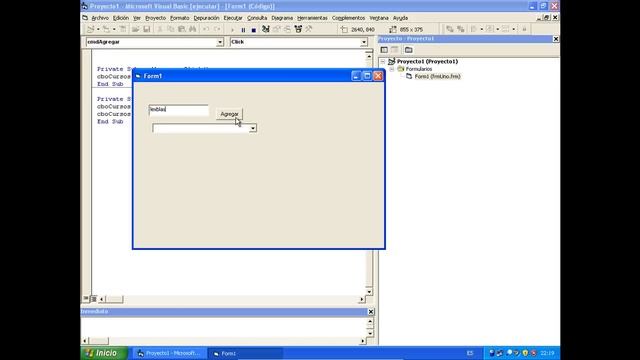Switch to Procedure View icon below code

point(86,299)
